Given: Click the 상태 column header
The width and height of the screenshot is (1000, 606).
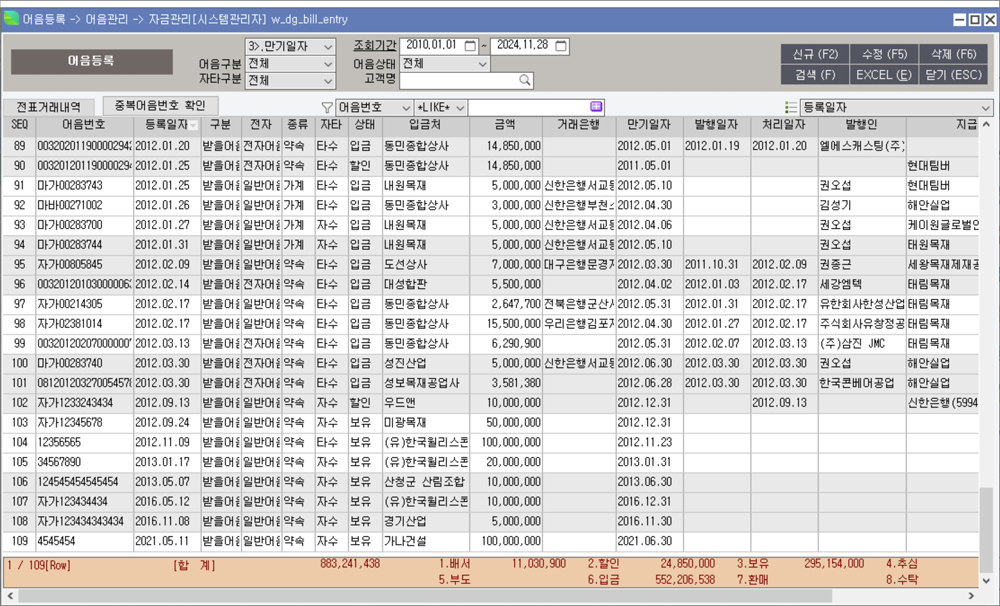Looking at the screenshot, I should click(365, 126).
